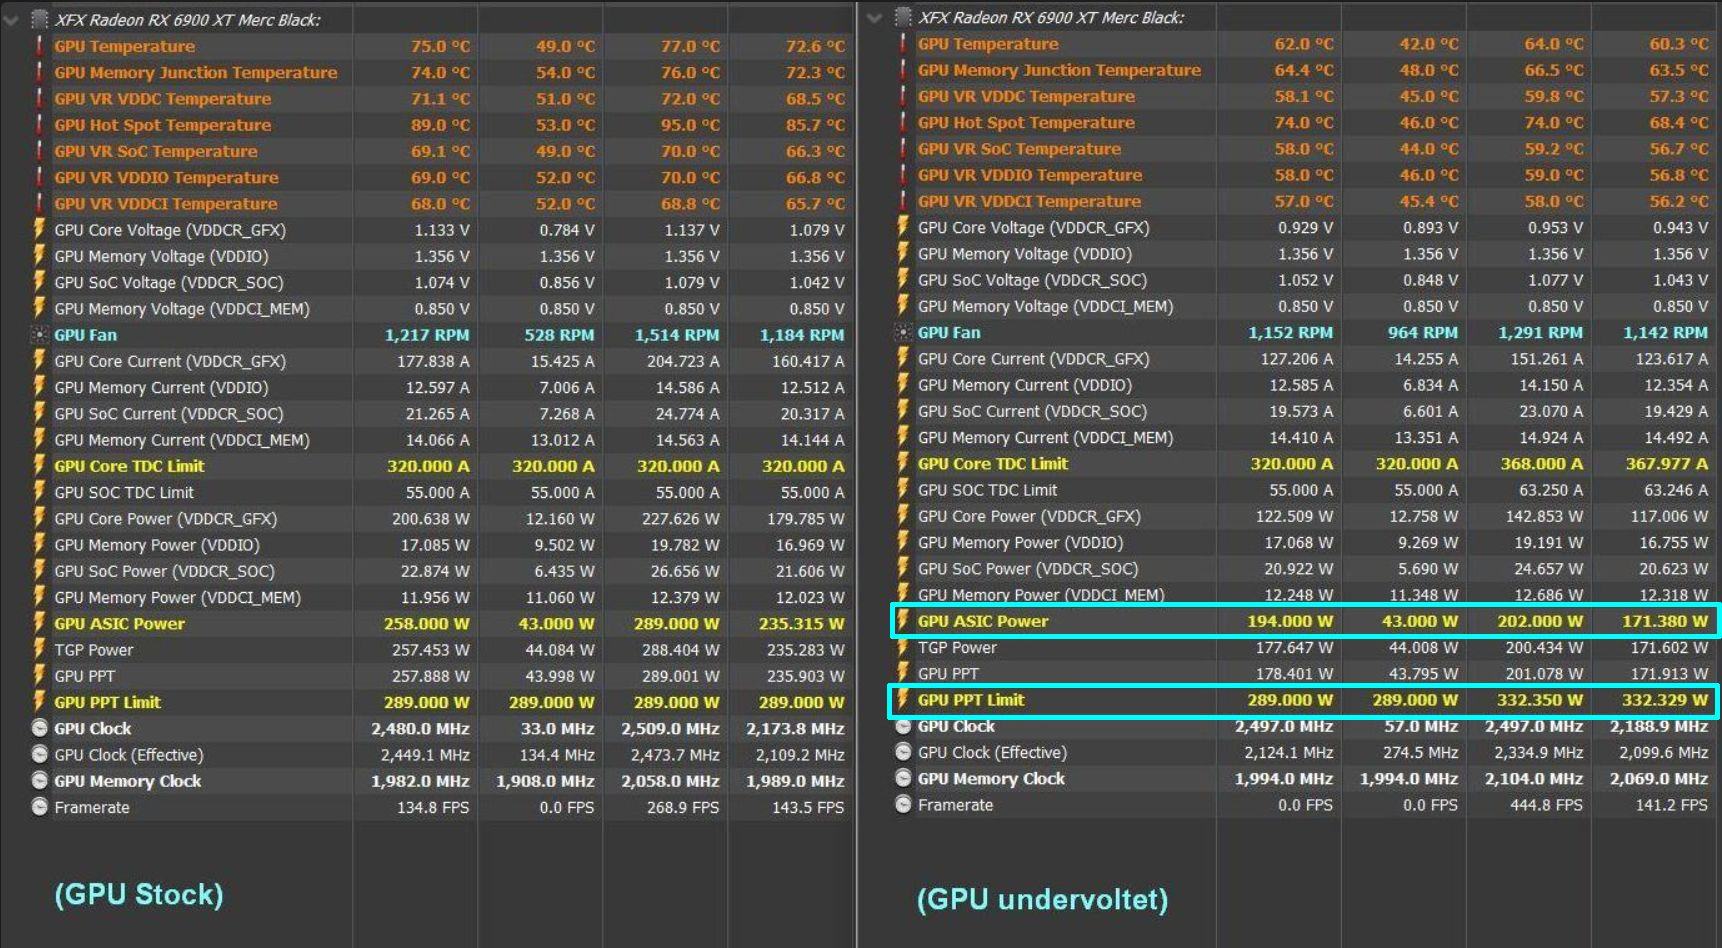Click lightning icon beside GPU SOC TDC Limit, undervolted panel
This screenshot has width=1722, height=948.
click(x=903, y=490)
